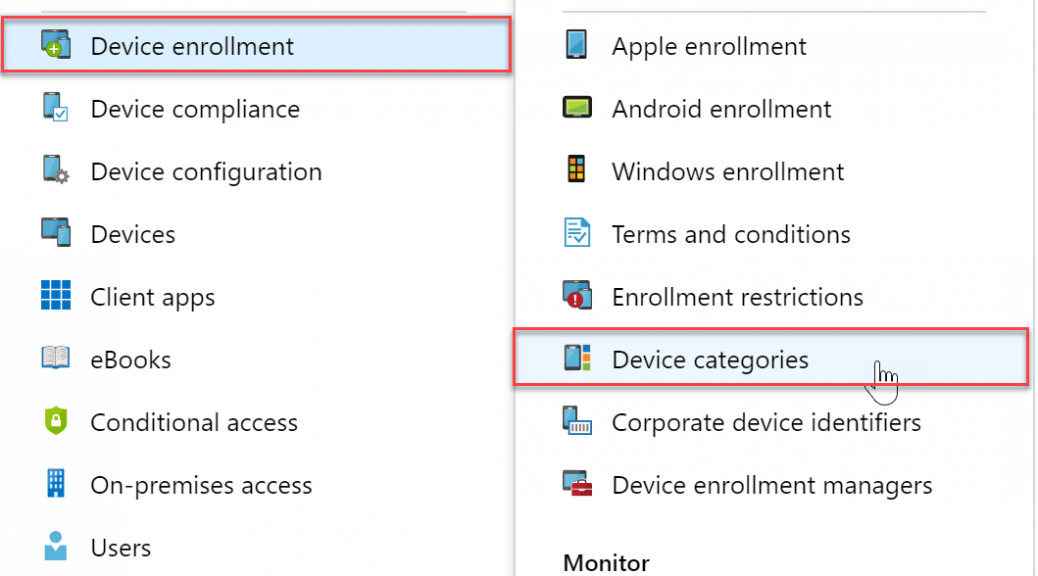Click the Device compliance checkmark icon
This screenshot has height=576, width=1038.
(x=56, y=108)
